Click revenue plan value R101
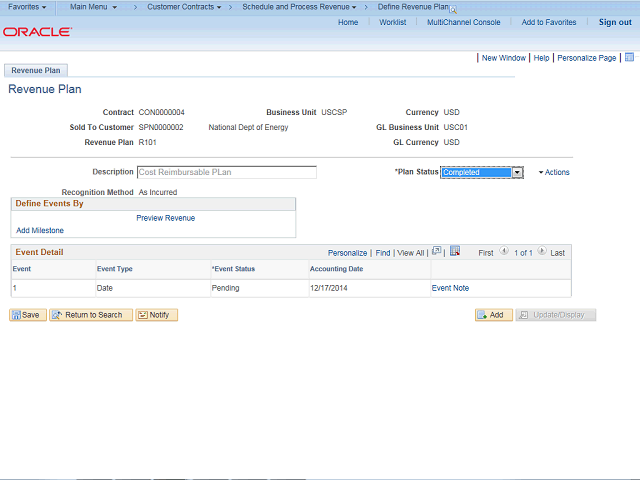Image resolution: width=640 pixels, height=480 pixels. tap(147, 142)
